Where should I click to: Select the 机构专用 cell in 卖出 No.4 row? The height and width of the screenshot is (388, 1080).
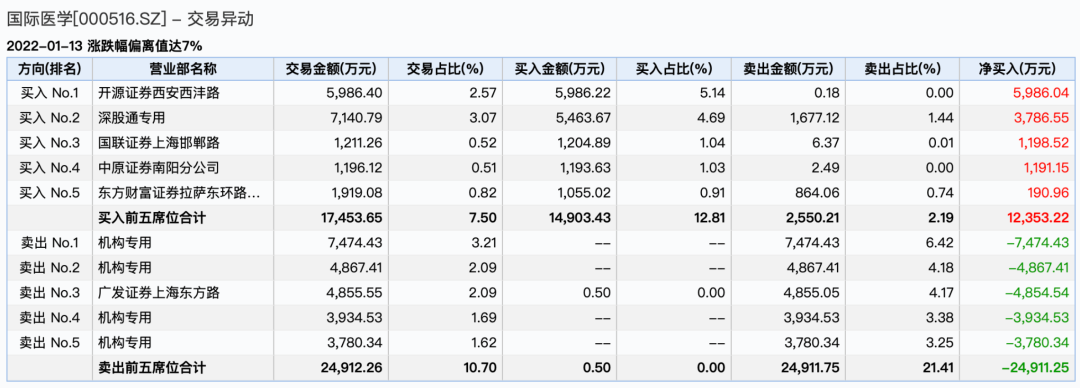(x=124, y=318)
